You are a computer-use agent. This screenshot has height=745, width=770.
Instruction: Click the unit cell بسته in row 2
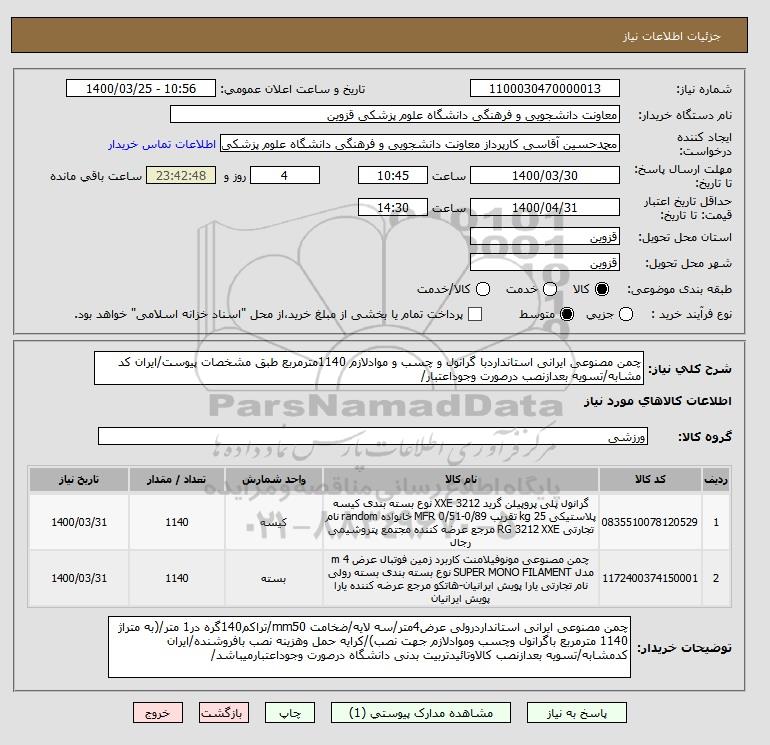pyautogui.click(x=274, y=578)
